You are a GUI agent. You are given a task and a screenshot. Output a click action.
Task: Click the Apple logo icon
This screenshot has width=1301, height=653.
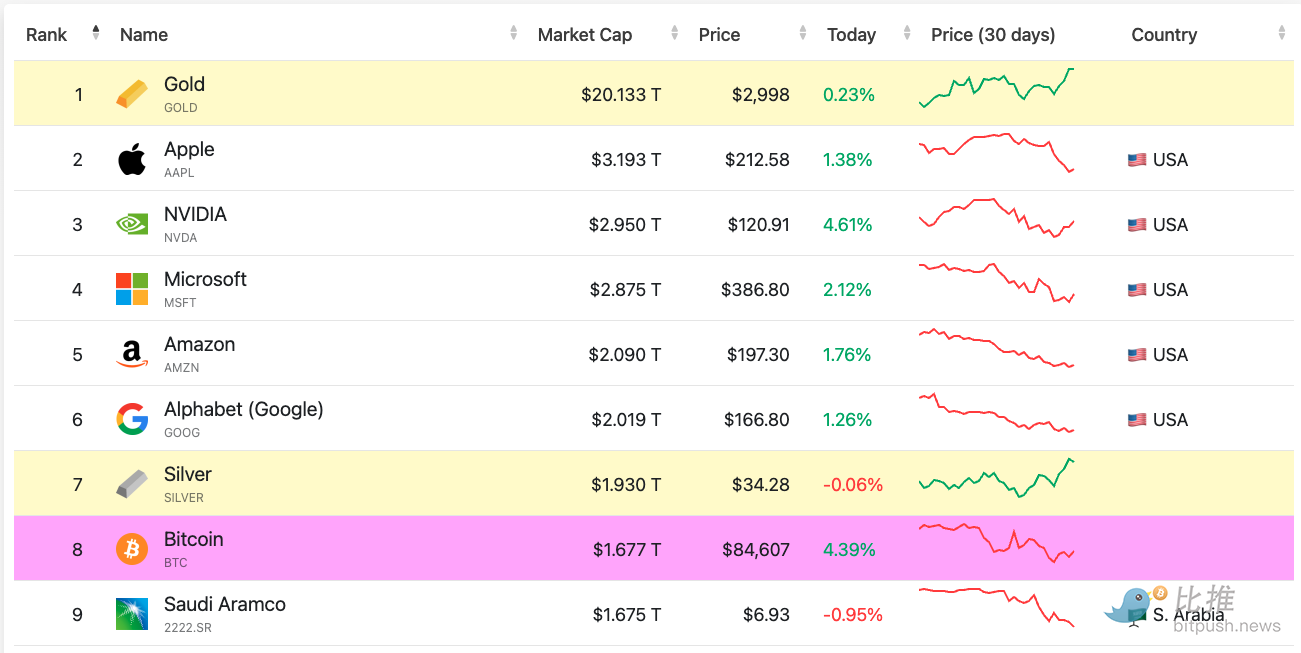132,160
